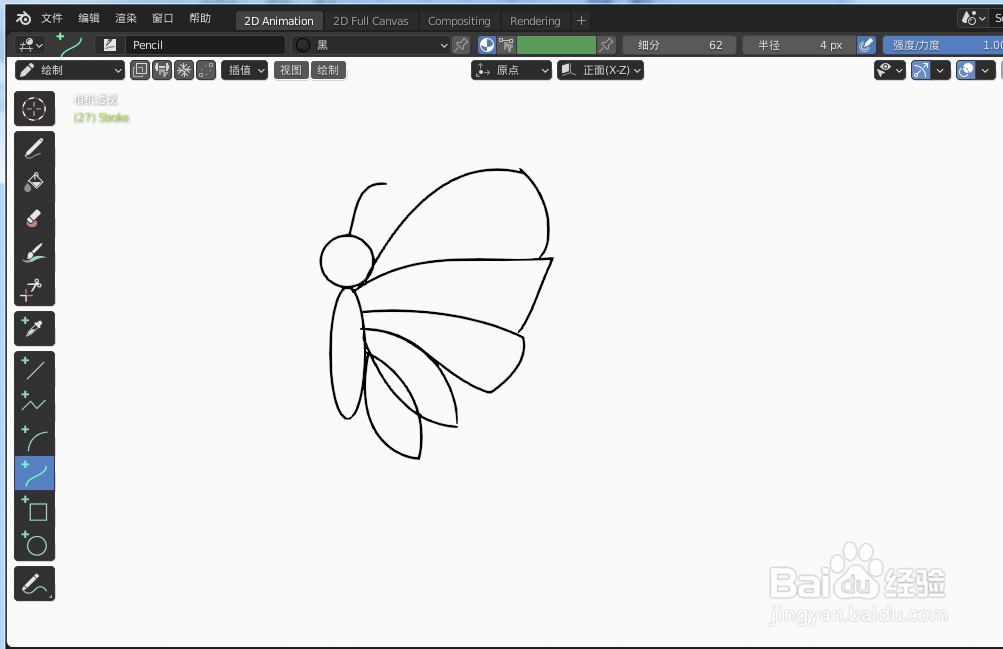1003x649 pixels.
Task: Switch to 2D Full Canvas workspace tab
Action: (x=370, y=20)
